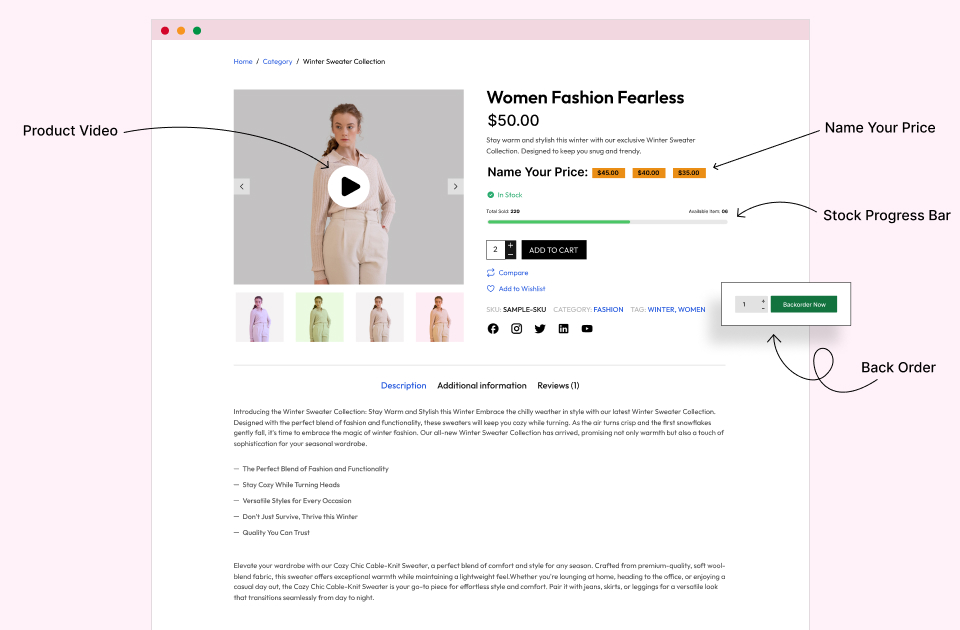Open the Facebook share icon

click(493, 329)
